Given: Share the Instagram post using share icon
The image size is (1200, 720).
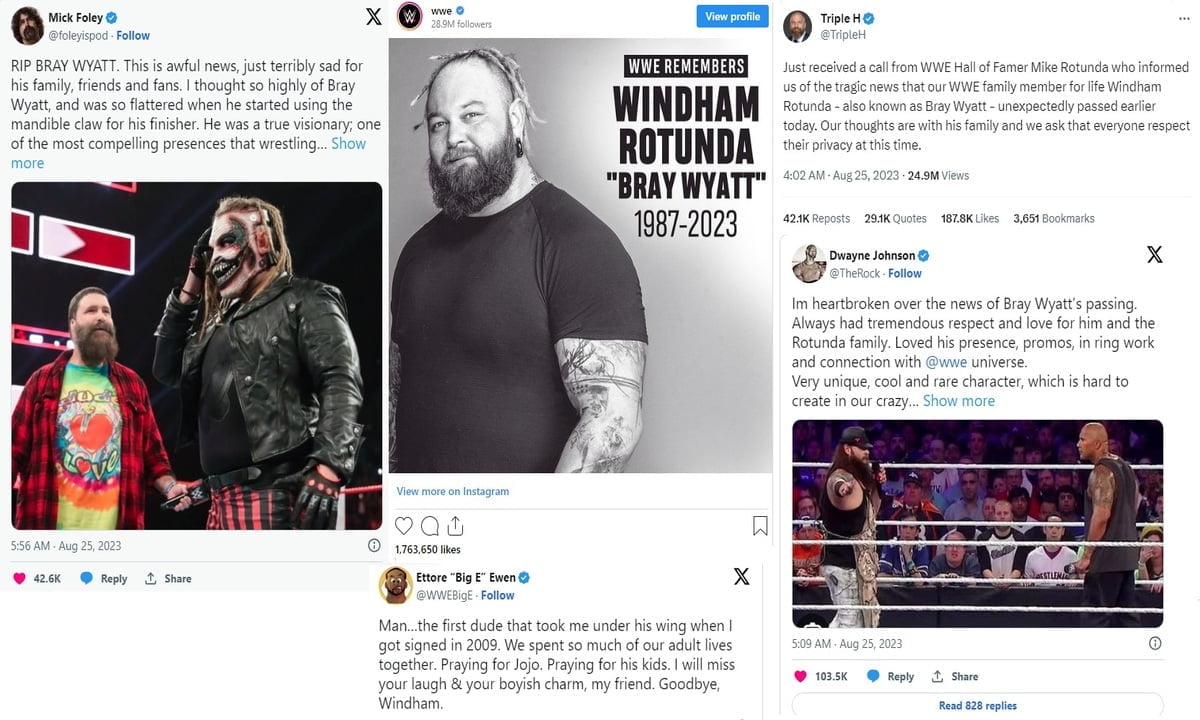Looking at the screenshot, I should pyautogui.click(x=455, y=525).
